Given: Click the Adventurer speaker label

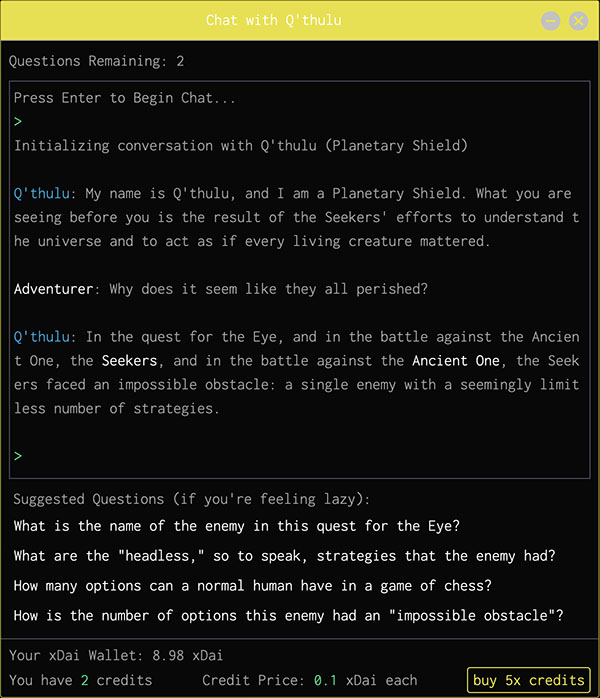Looking at the screenshot, I should coord(53,289).
